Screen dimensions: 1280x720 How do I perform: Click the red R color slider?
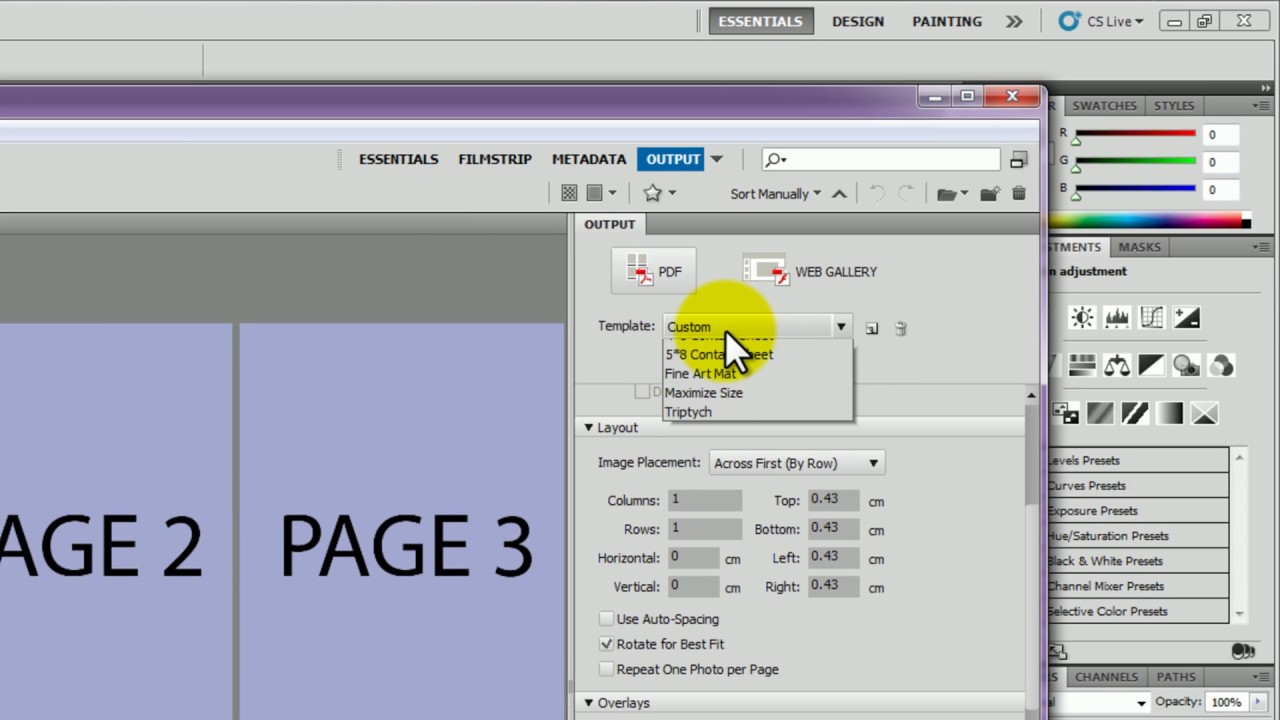coord(1135,134)
